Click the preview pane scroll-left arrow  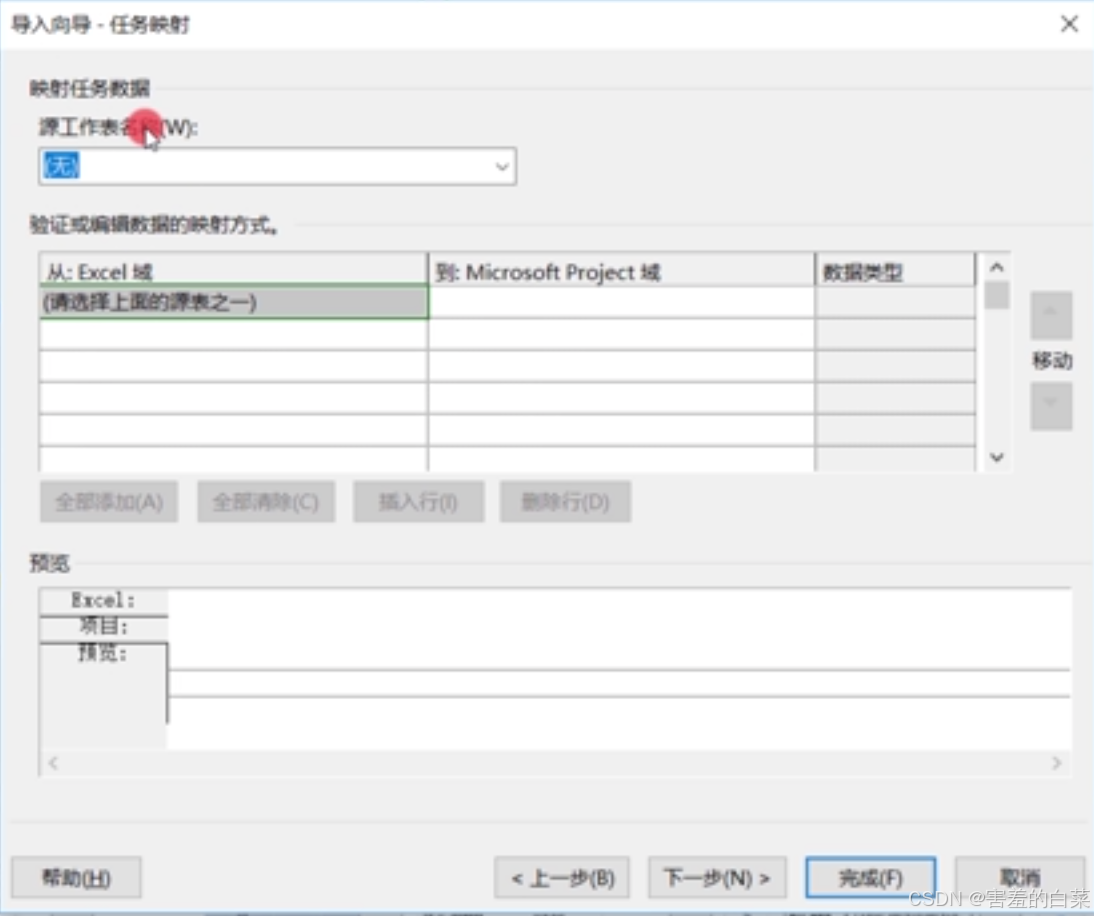54,763
